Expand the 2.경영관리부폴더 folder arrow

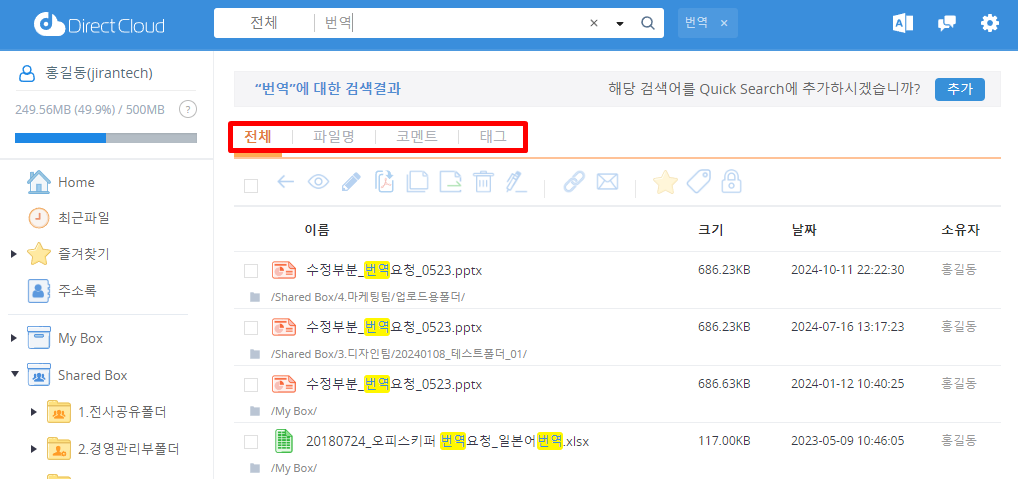pyautogui.click(x=34, y=448)
